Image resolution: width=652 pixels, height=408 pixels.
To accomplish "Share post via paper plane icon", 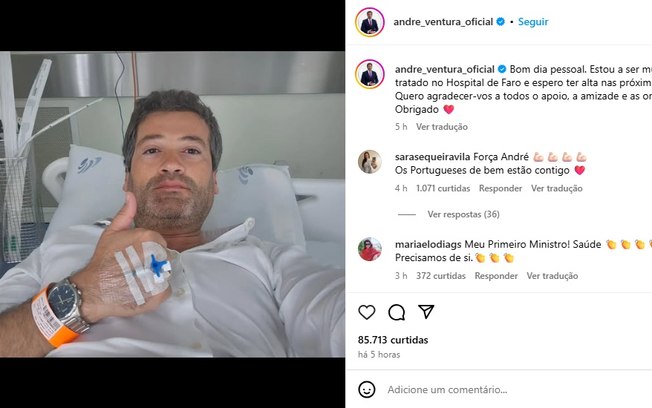I will [426, 312].
